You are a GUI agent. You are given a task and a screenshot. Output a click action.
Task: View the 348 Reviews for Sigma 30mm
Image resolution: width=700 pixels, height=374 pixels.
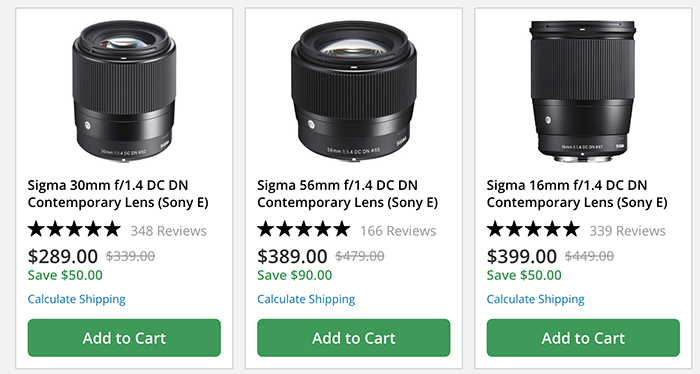click(x=168, y=231)
